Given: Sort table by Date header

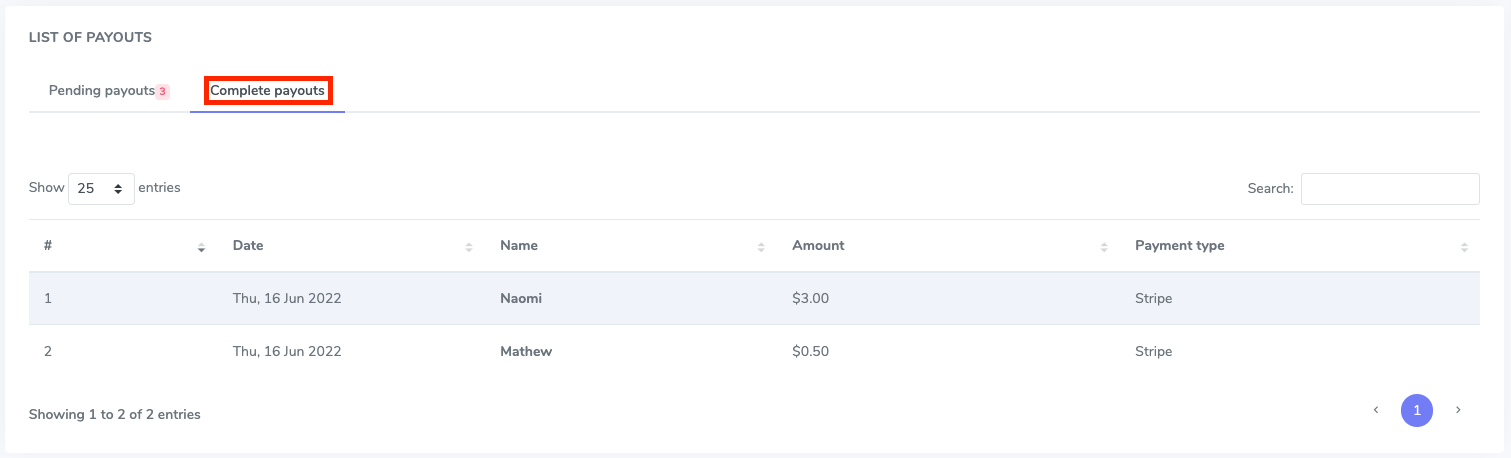Looking at the screenshot, I should [x=248, y=245].
